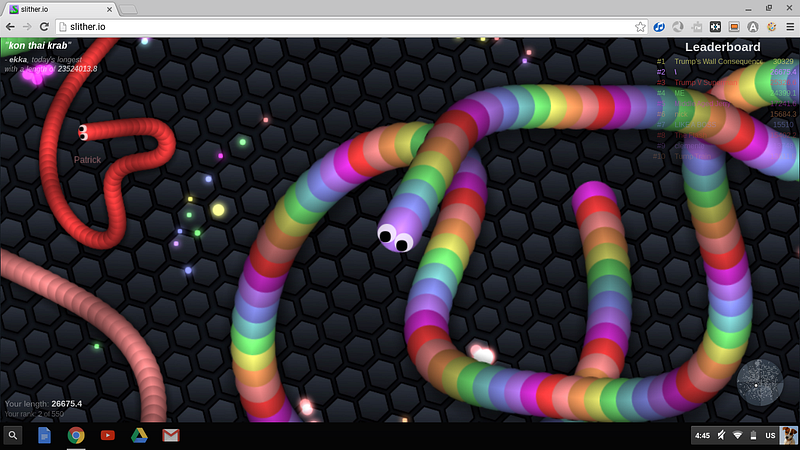Image resolution: width=800 pixels, height=450 pixels.
Task: Open the black square four-arrows extension
Action: point(715,27)
